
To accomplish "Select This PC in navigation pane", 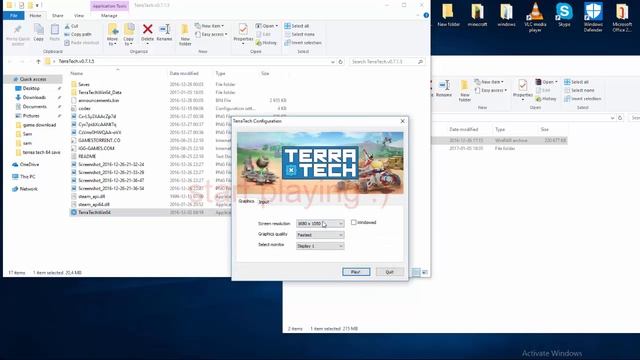I will pos(27,177).
